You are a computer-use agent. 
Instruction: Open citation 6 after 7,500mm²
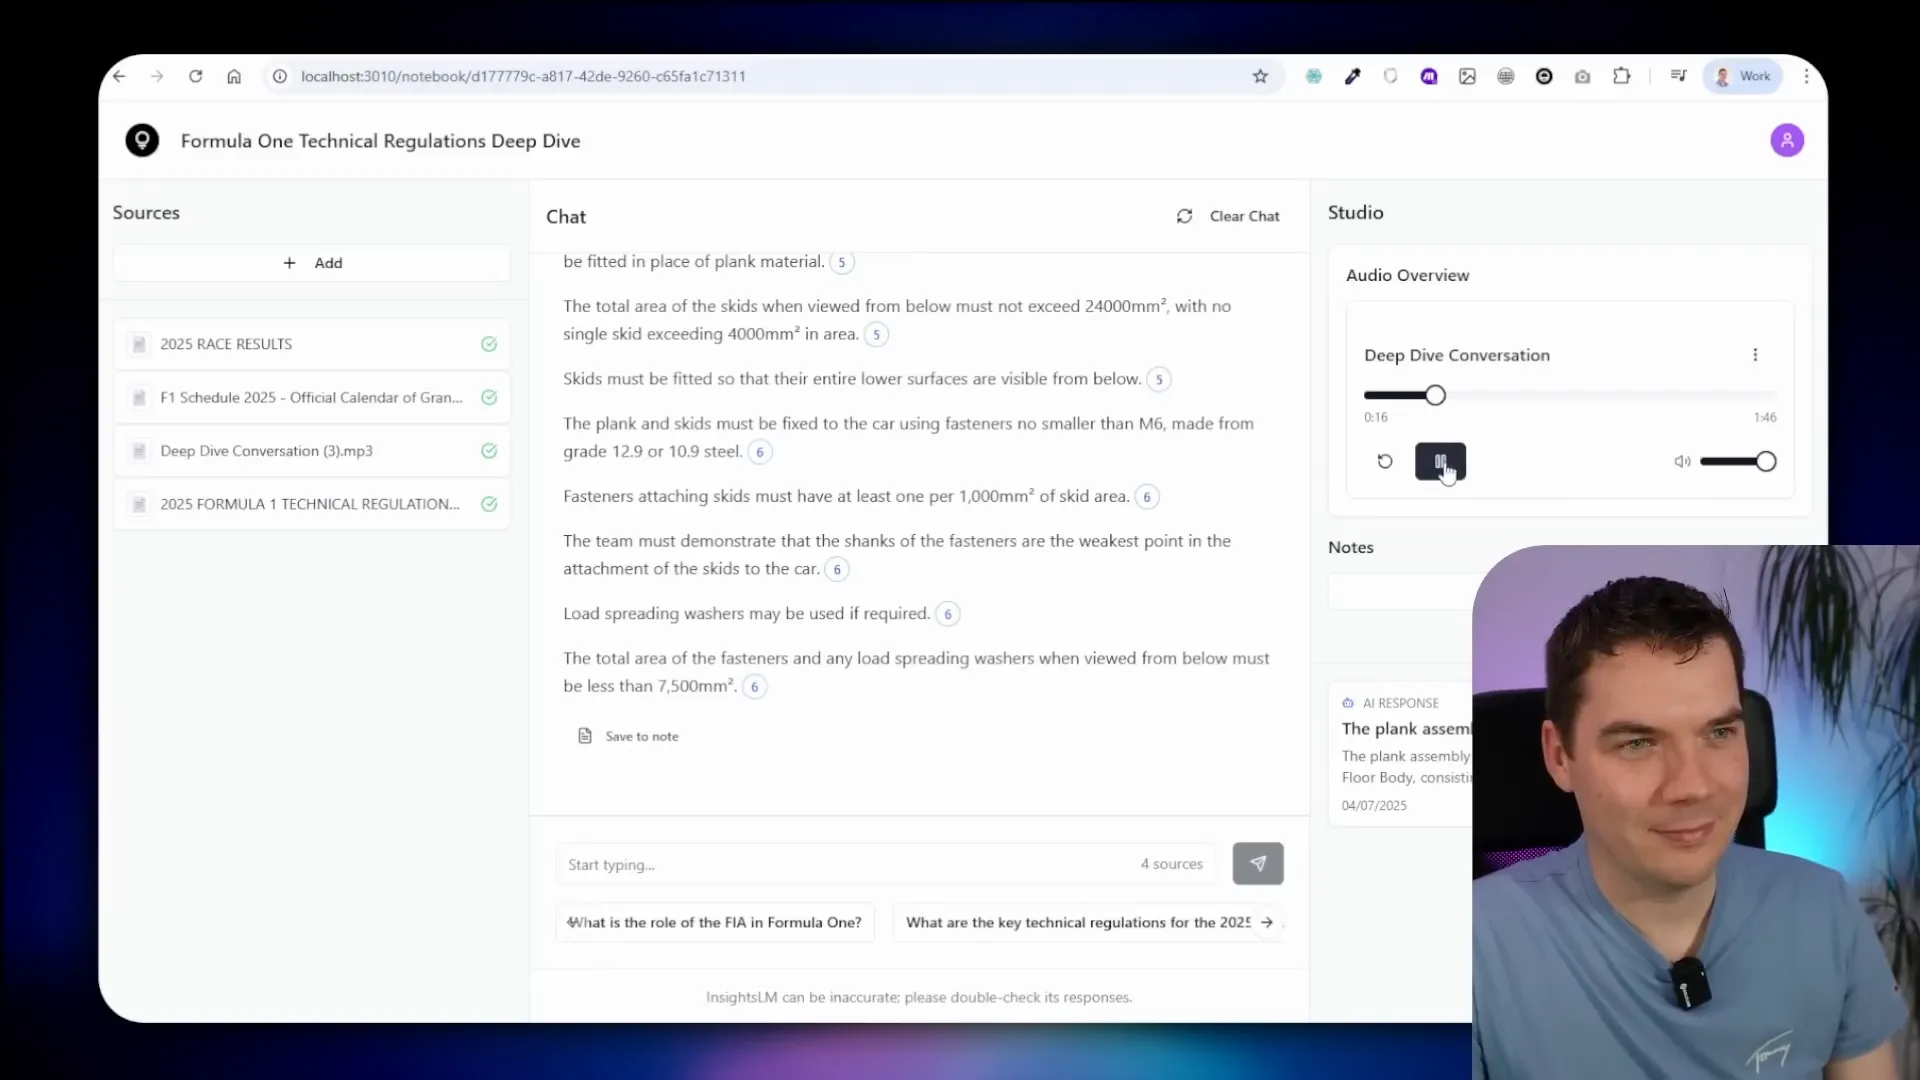pyautogui.click(x=755, y=687)
